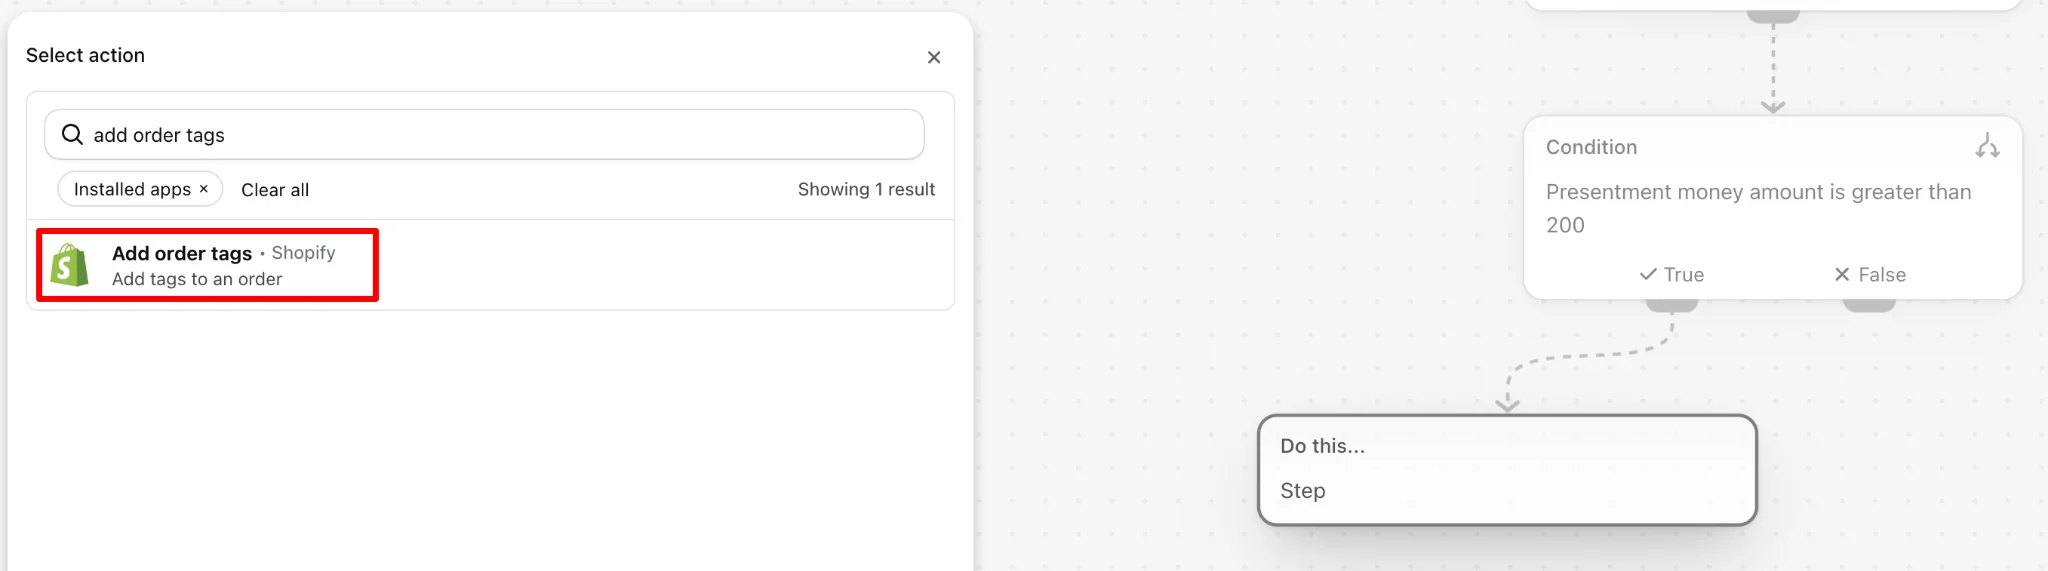The width and height of the screenshot is (2048, 571).
Task: Click the Shopify bag icon
Action: [70, 265]
